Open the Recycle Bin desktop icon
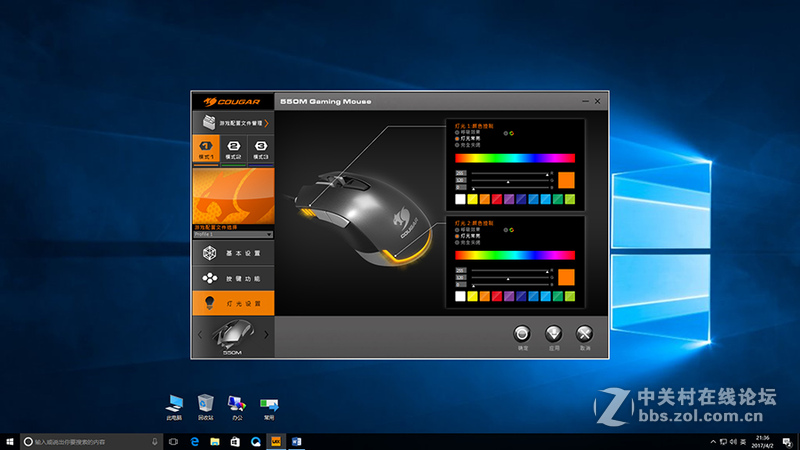 click(205, 405)
